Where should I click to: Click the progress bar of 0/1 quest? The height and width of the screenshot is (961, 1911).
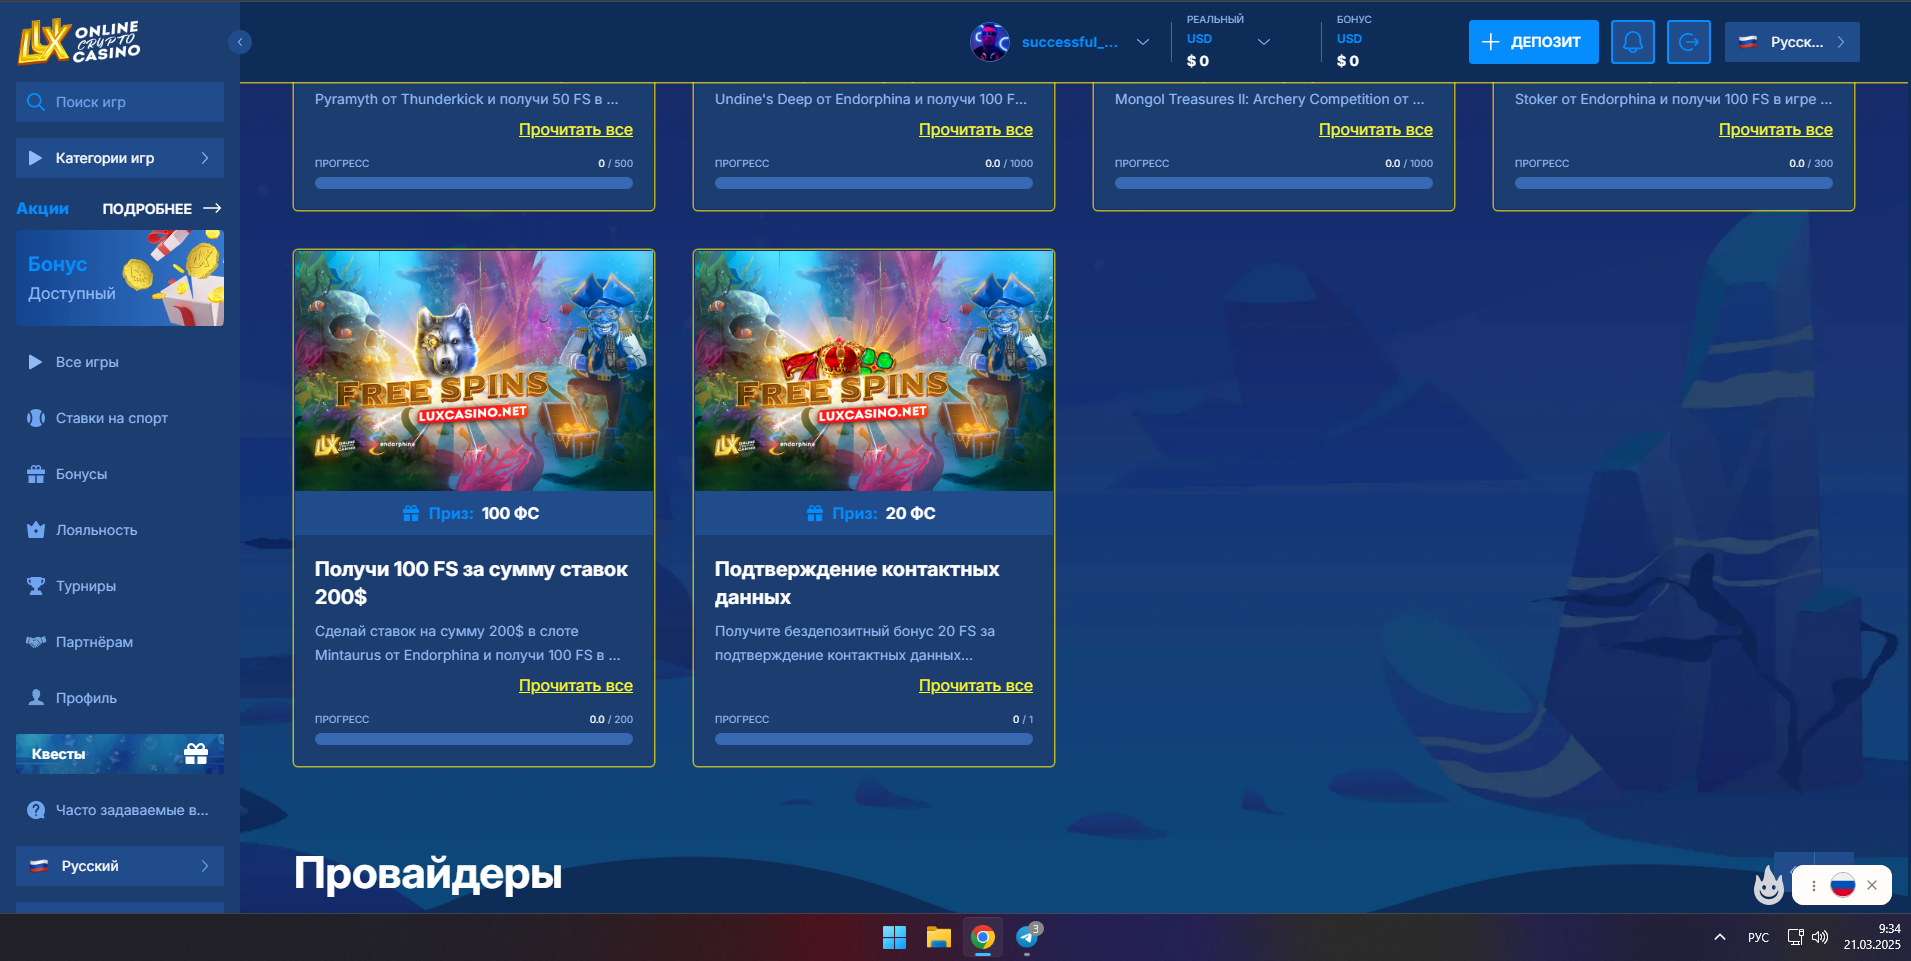coord(874,739)
